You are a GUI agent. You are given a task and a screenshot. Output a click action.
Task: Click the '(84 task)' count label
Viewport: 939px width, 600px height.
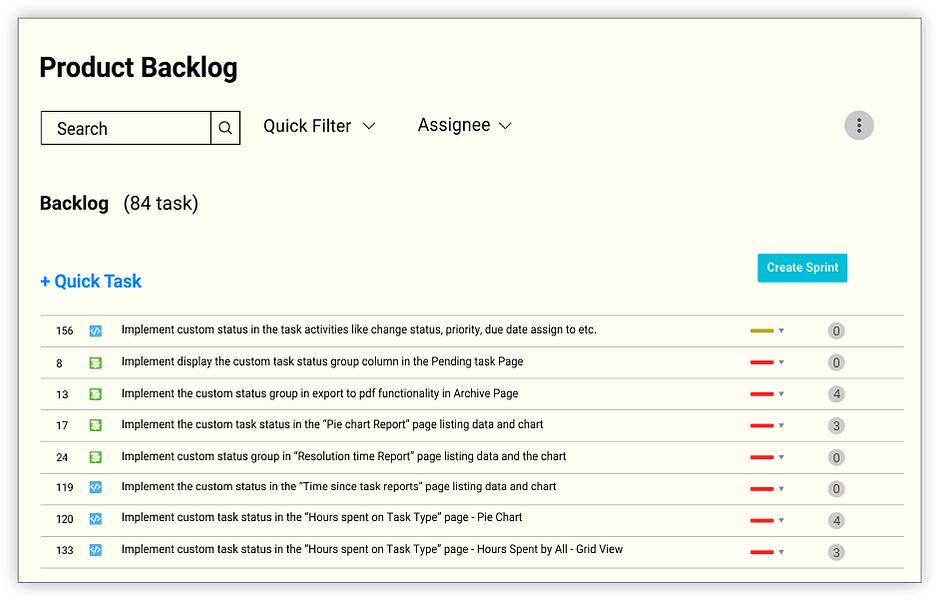point(160,204)
